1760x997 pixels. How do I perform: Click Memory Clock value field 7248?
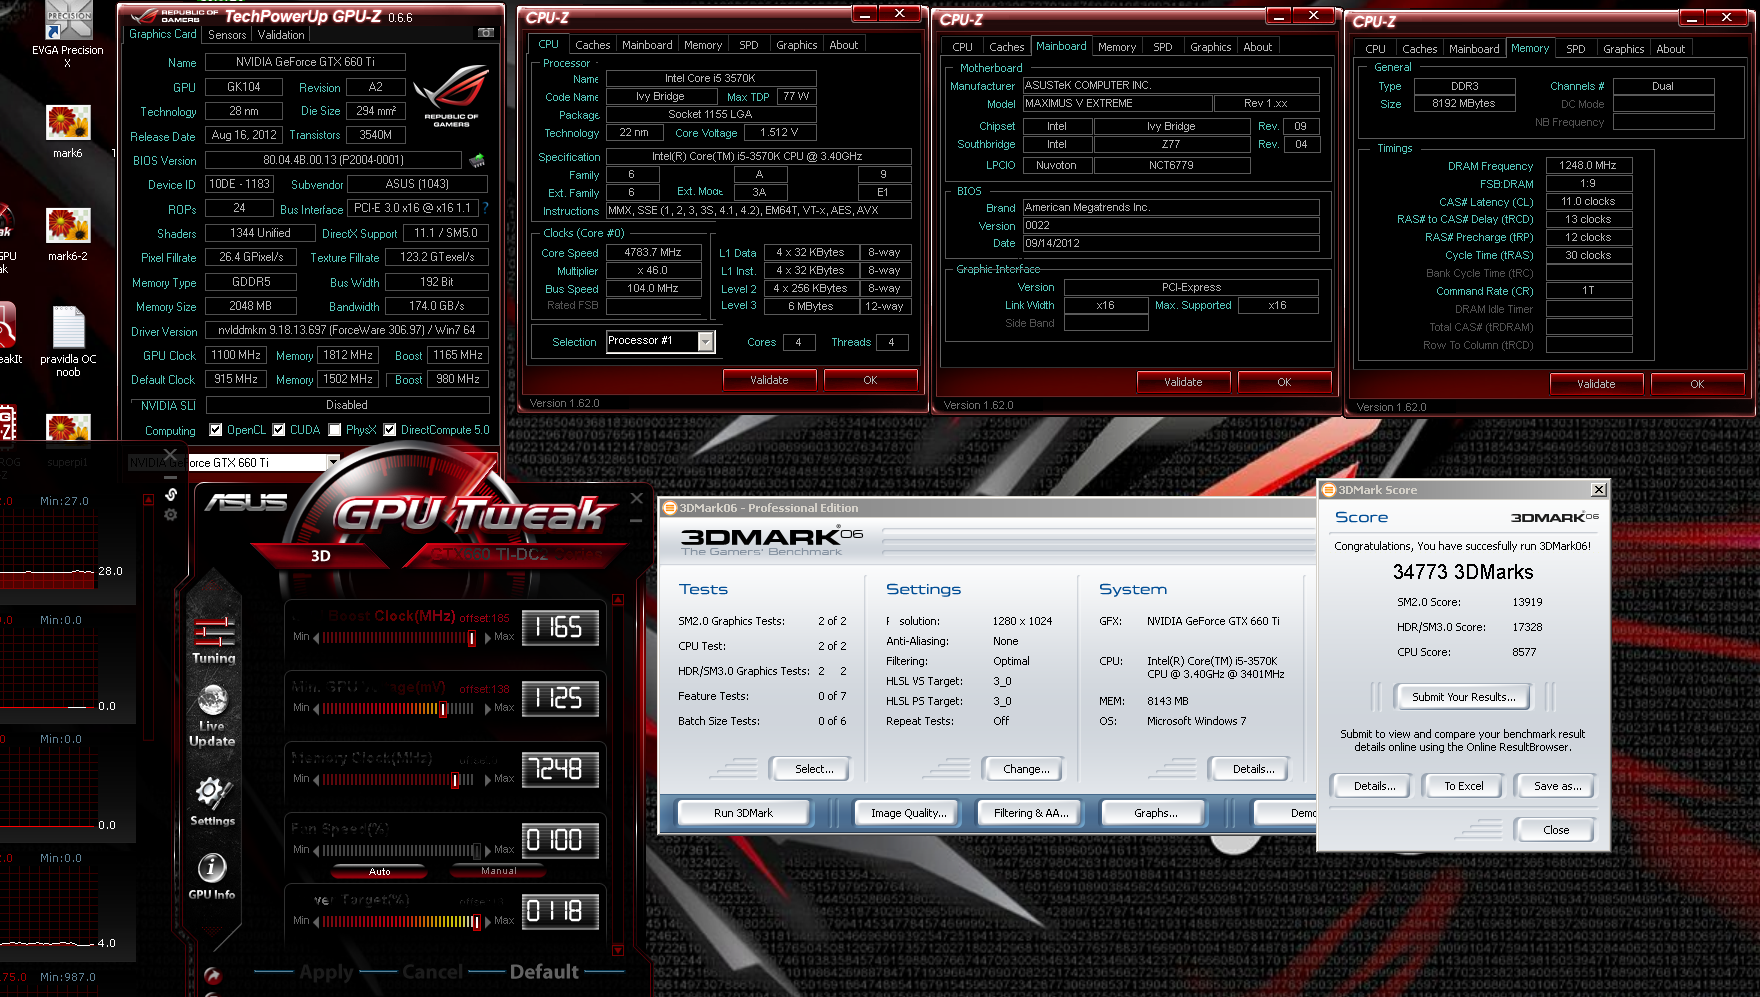point(559,769)
